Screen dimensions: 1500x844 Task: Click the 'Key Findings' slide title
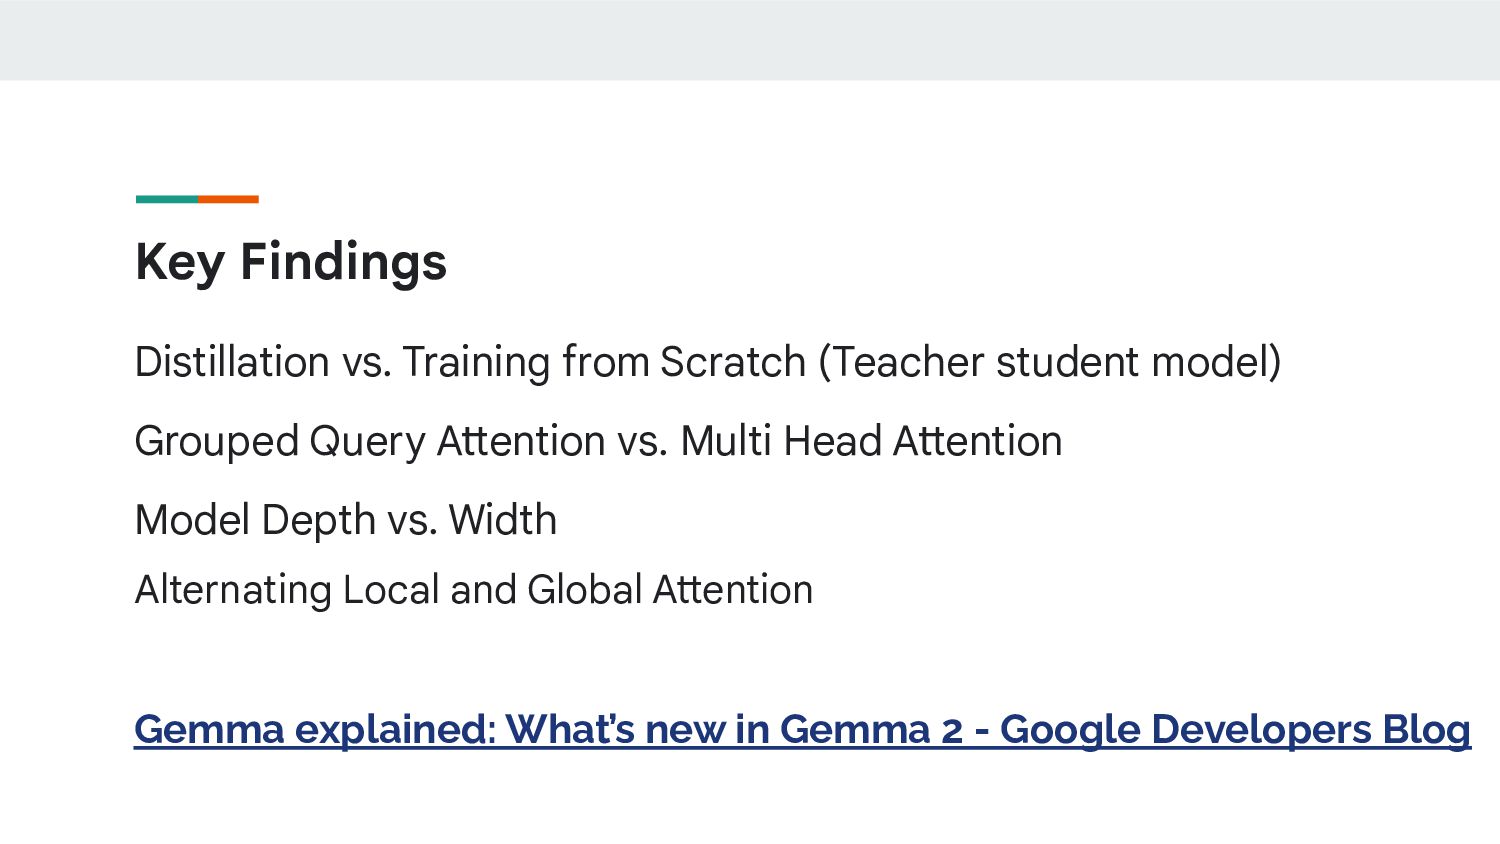[291, 263]
